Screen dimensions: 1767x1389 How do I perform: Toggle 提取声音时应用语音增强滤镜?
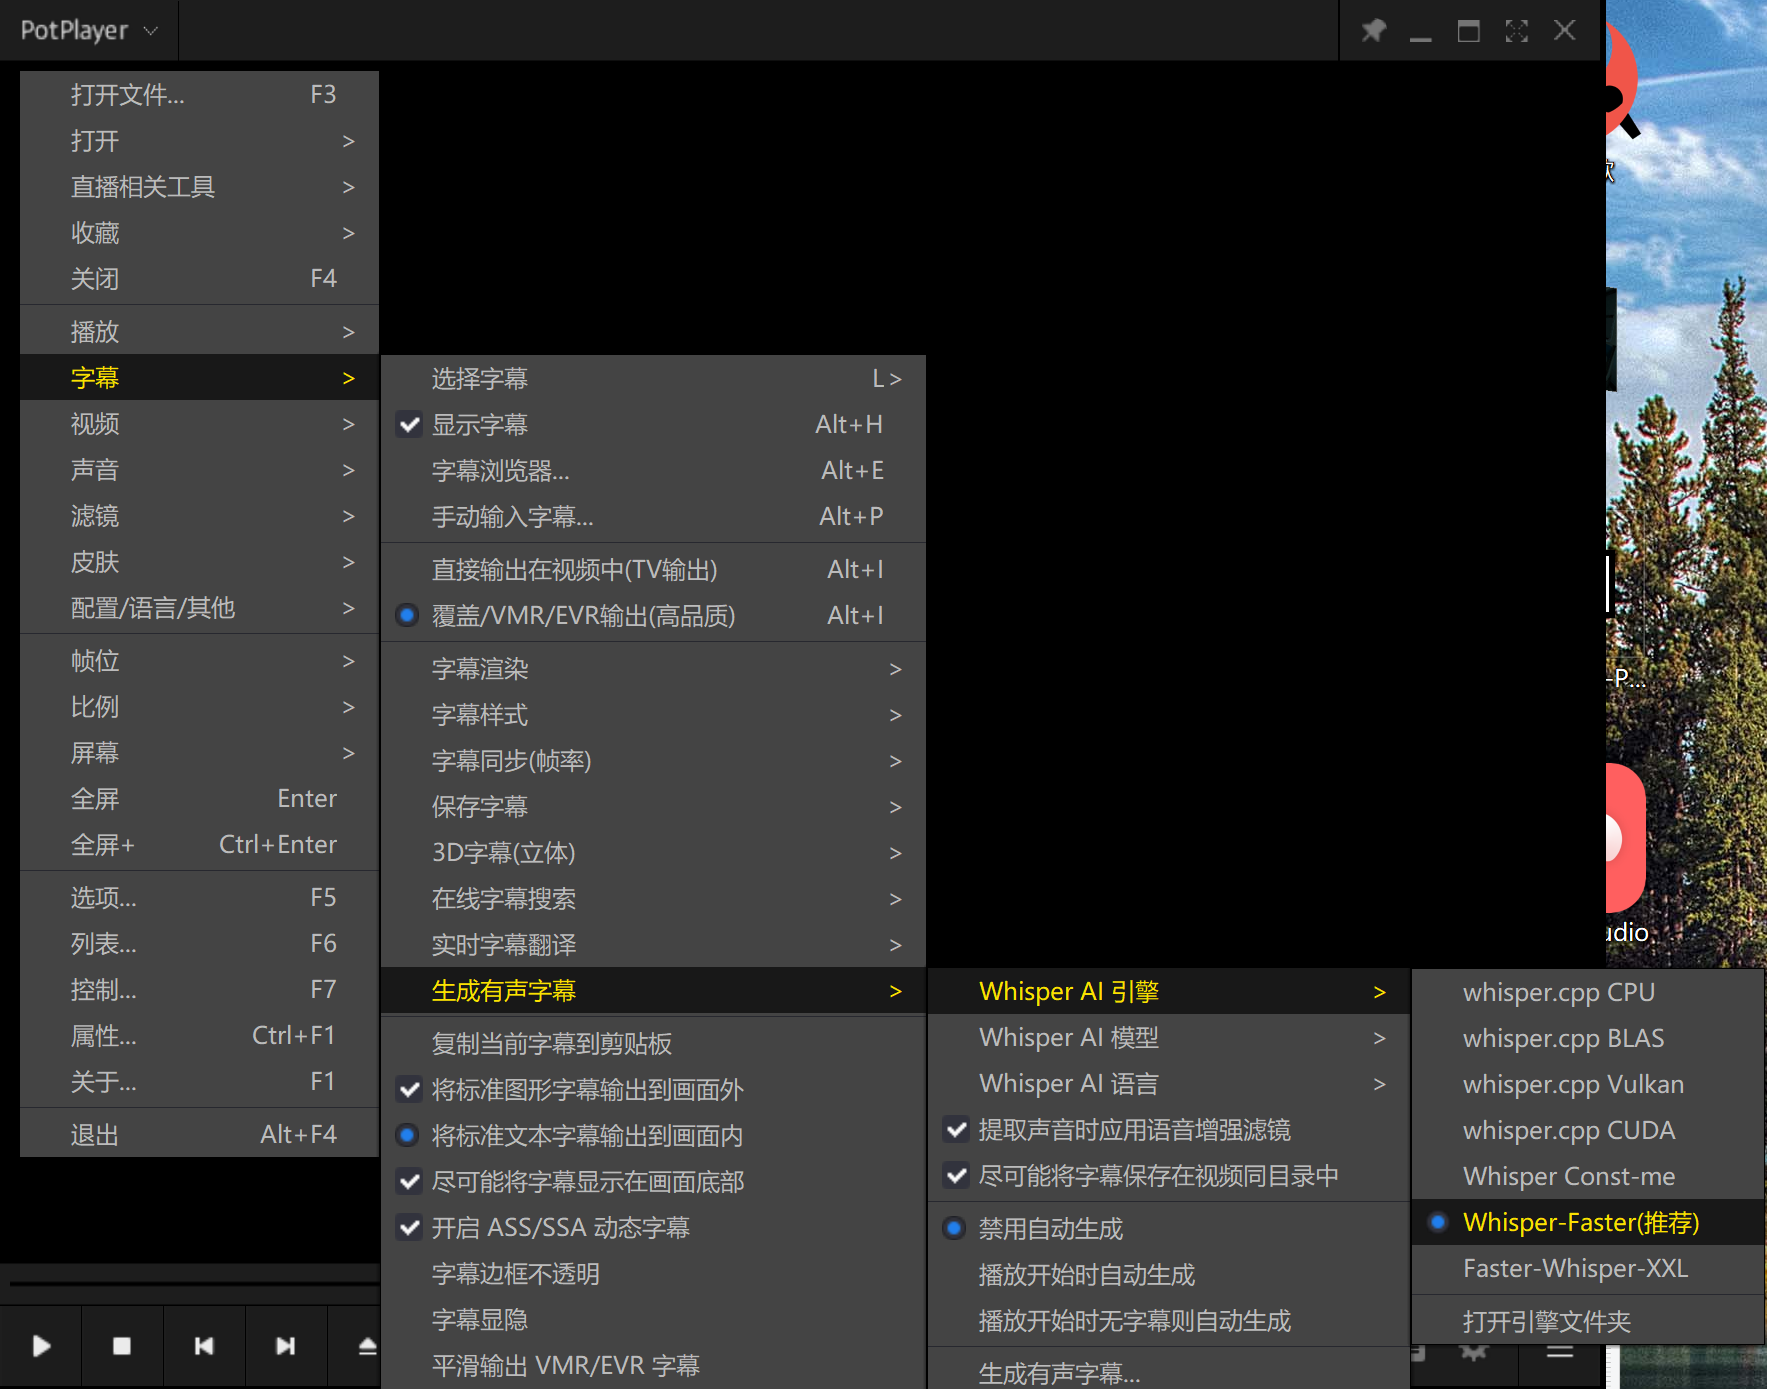1169,1130
